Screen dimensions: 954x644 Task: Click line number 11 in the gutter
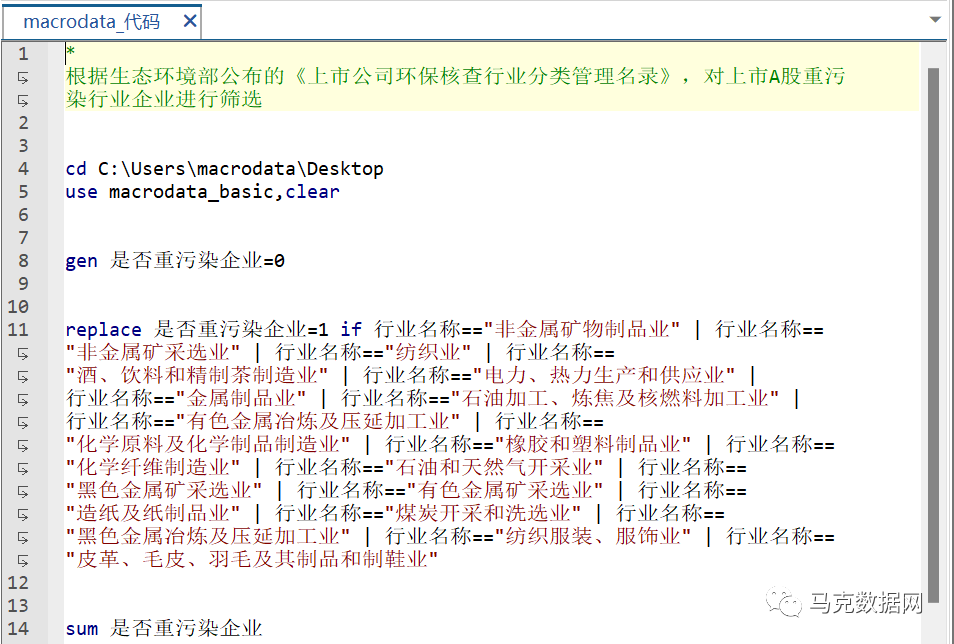click(18, 329)
